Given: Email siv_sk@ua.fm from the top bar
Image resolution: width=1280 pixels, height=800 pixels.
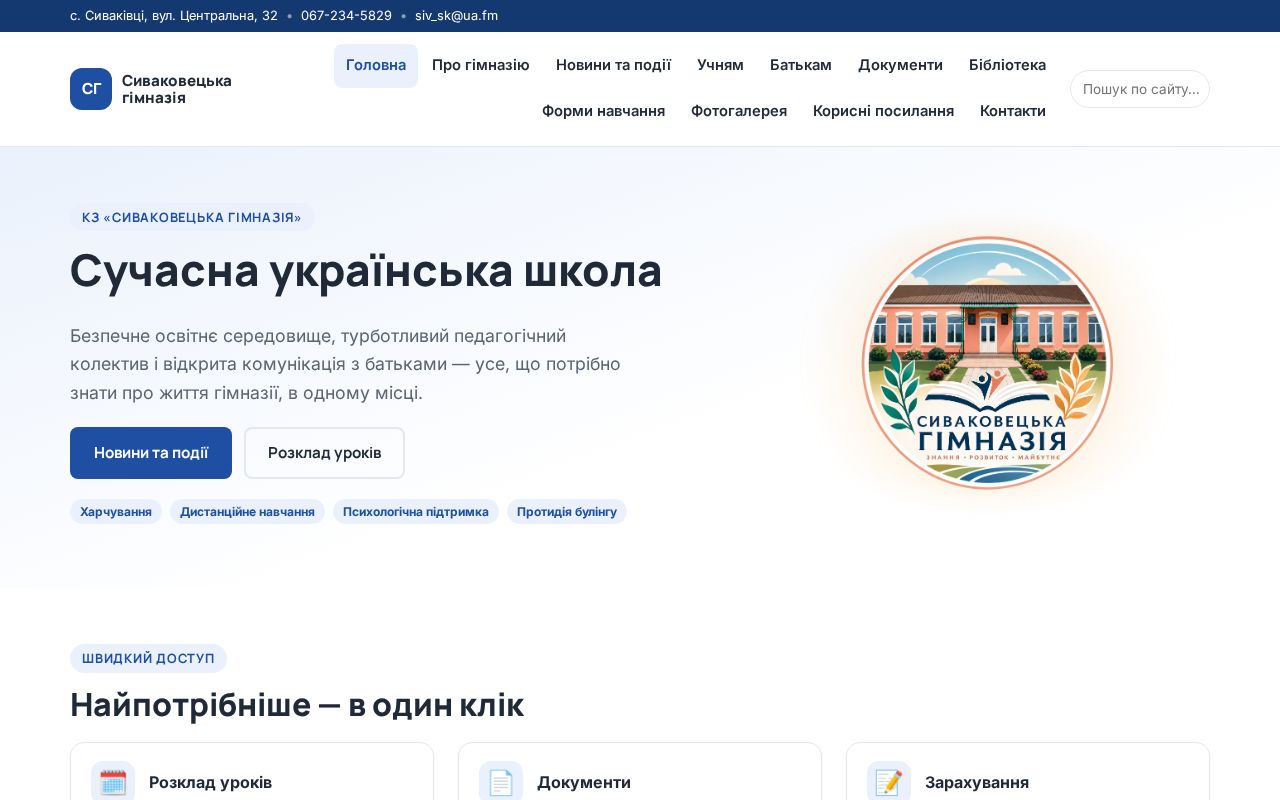Looking at the screenshot, I should pyautogui.click(x=456, y=16).
